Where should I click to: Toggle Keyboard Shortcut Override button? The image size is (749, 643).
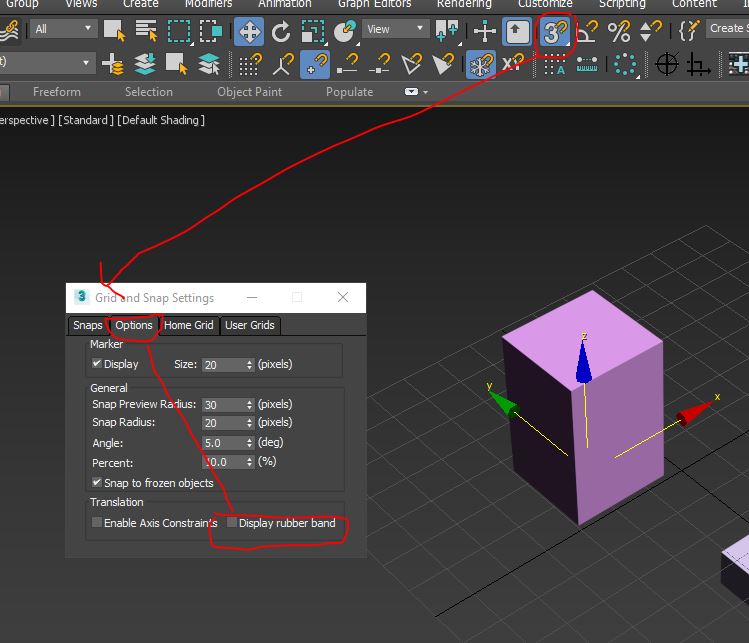pos(517,32)
